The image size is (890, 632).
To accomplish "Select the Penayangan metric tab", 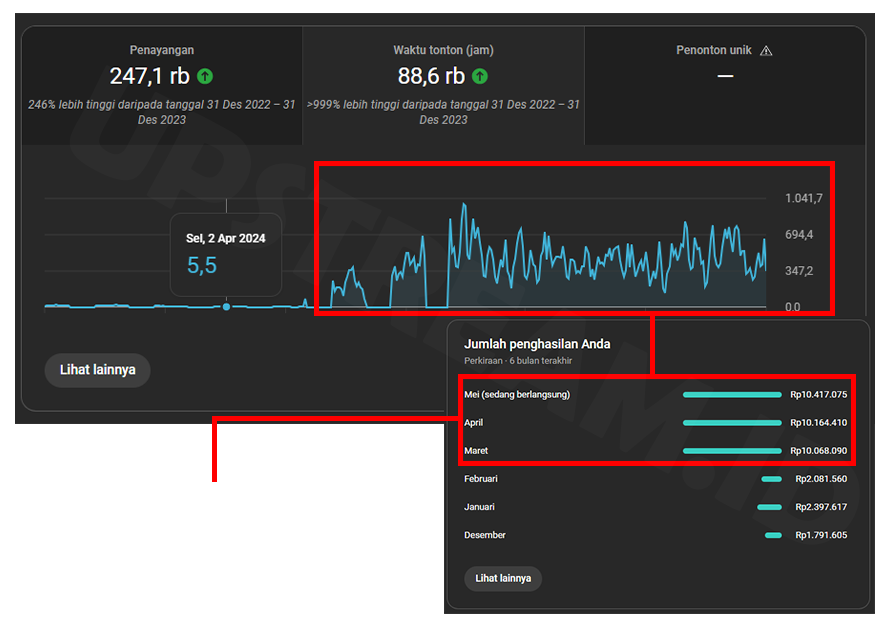I will [x=162, y=85].
